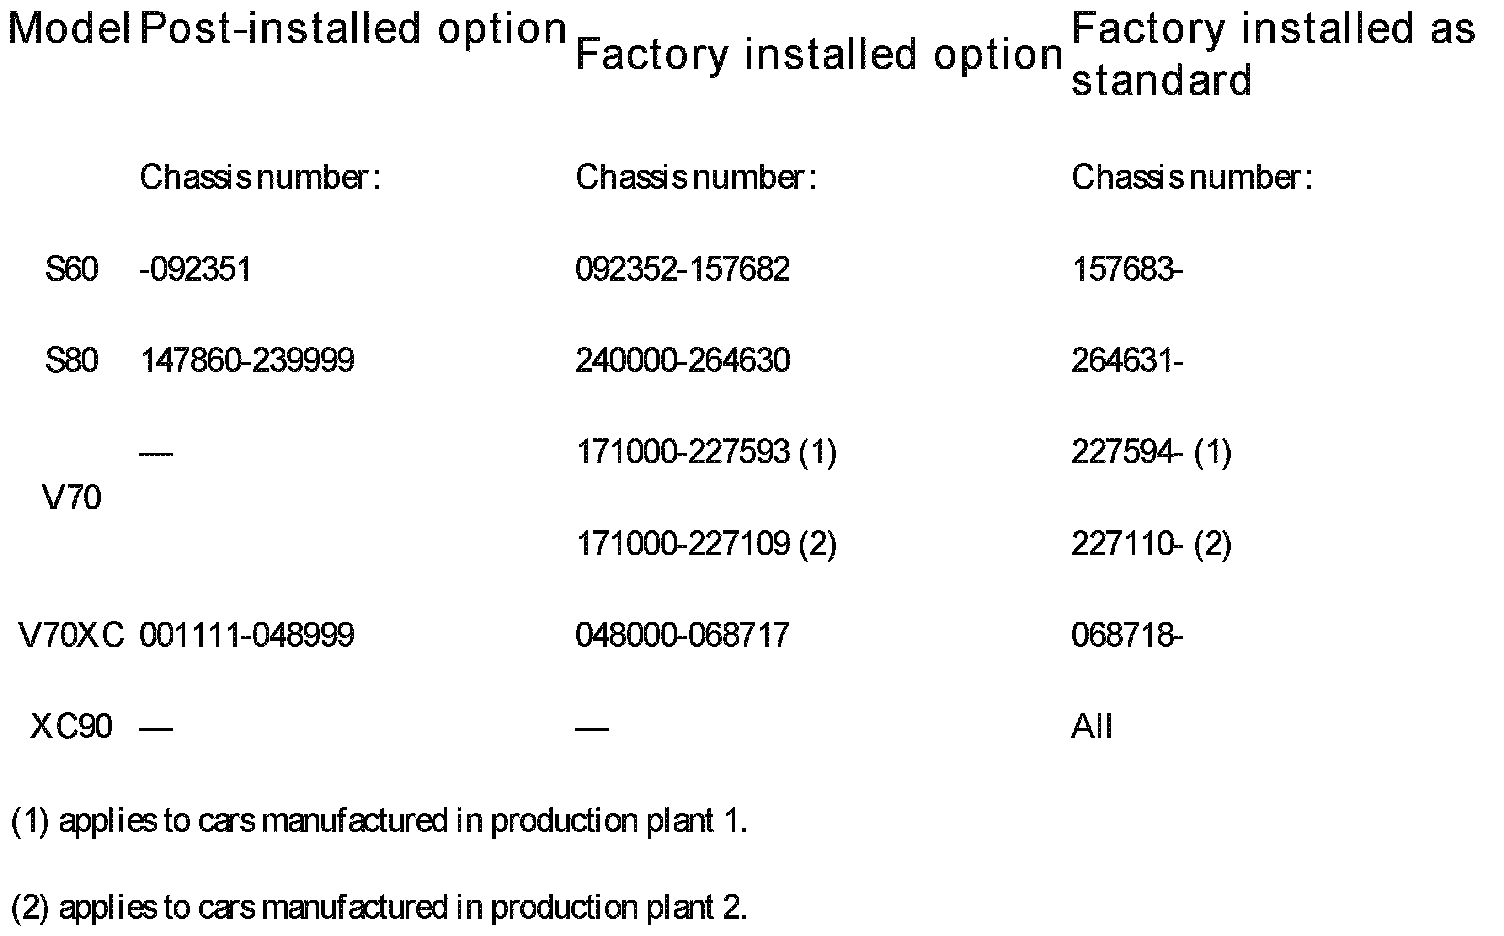
Task: Click chassis range 171000-227593 (1)
Action: (x=706, y=453)
